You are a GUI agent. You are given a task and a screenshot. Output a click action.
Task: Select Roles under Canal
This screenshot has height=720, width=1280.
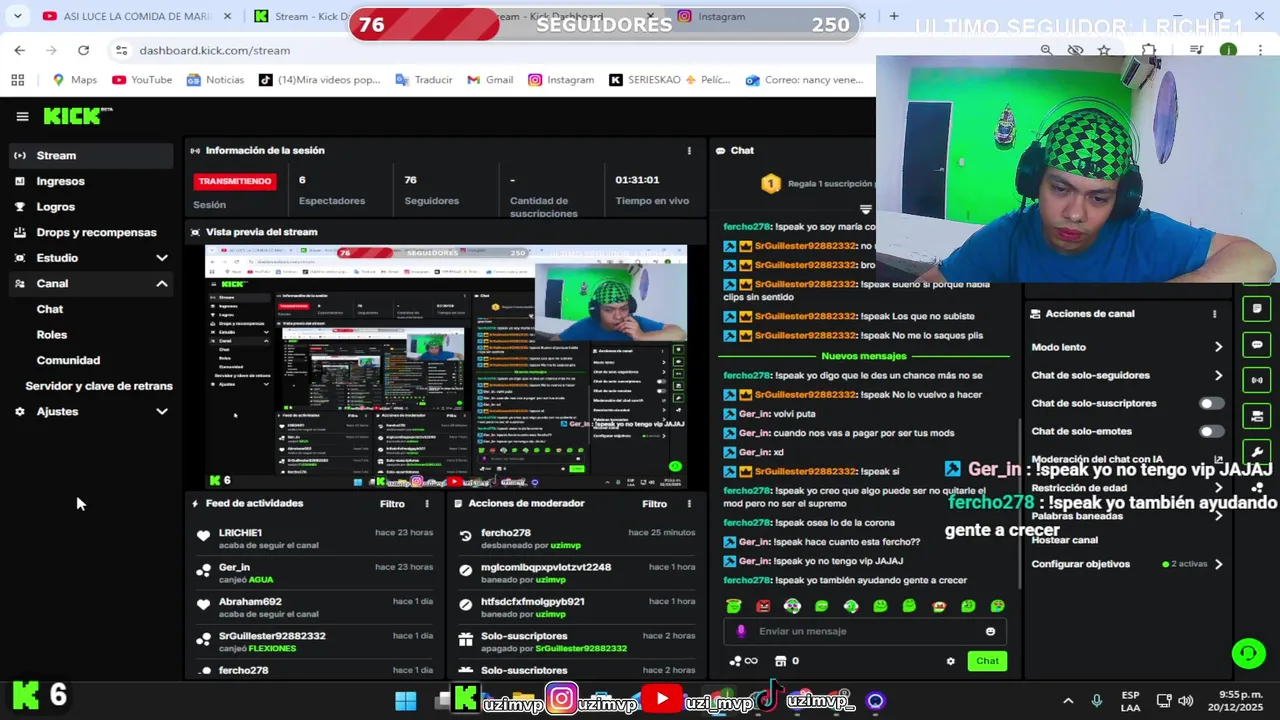click(52, 335)
